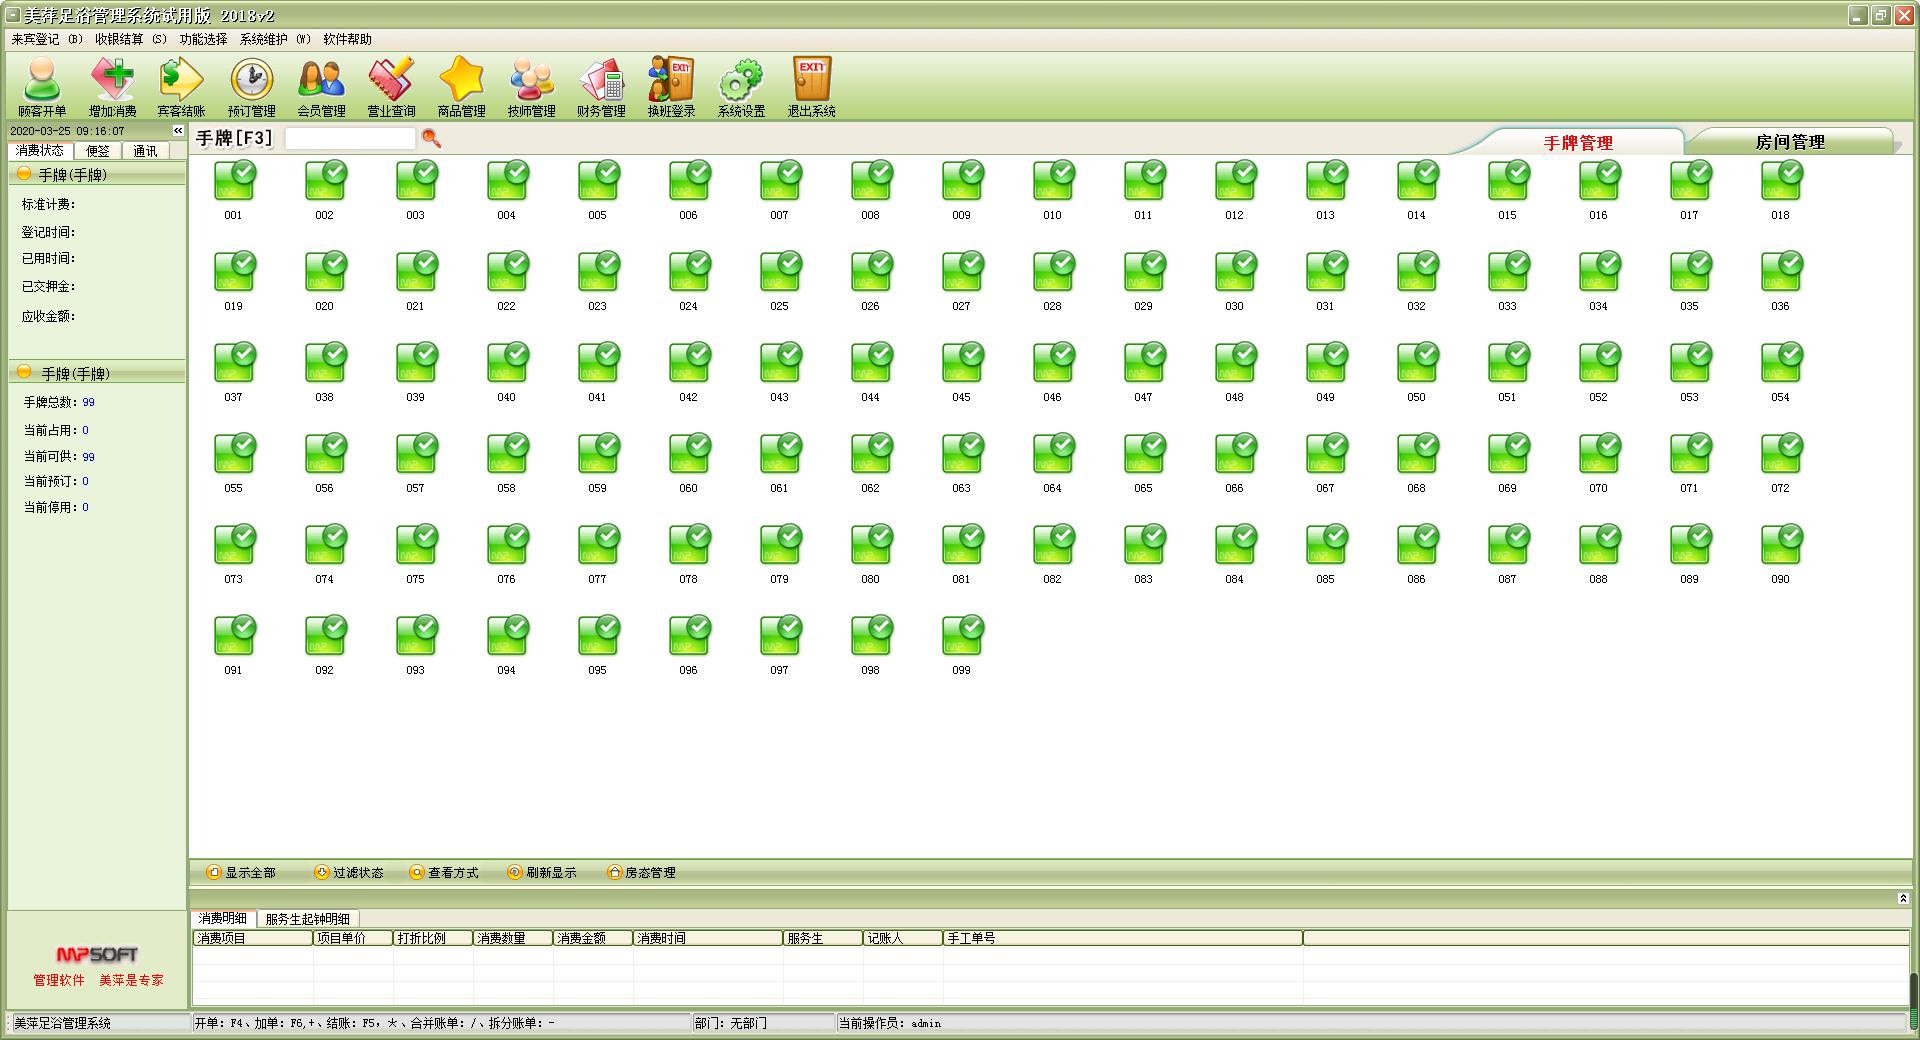Click the 过滤状态 filter button

click(349, 872)
